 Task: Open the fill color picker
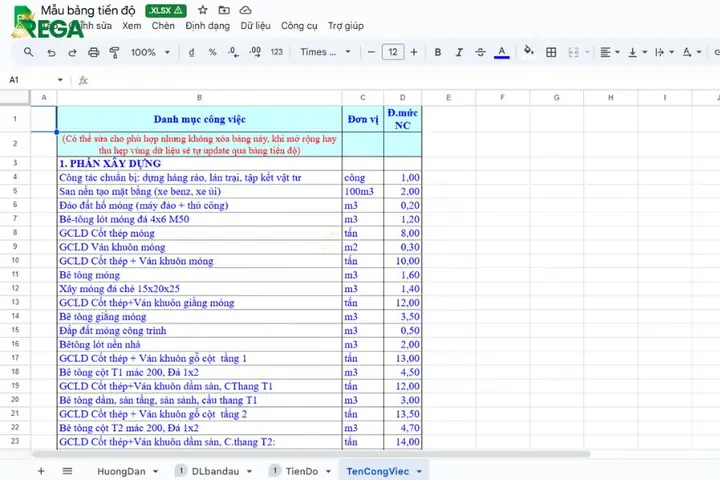coord(529,51)
